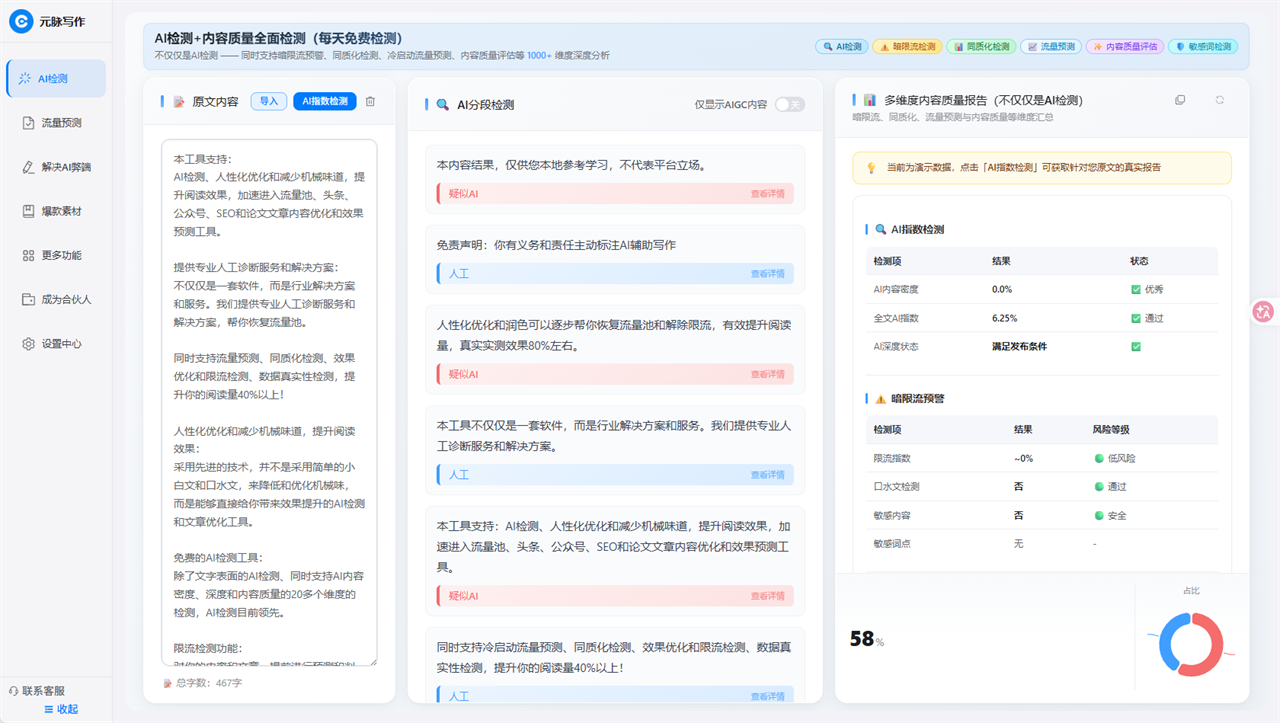Click the 1000+ highlighted text in subtitle
1280x723 pixels.
(539, 56)
